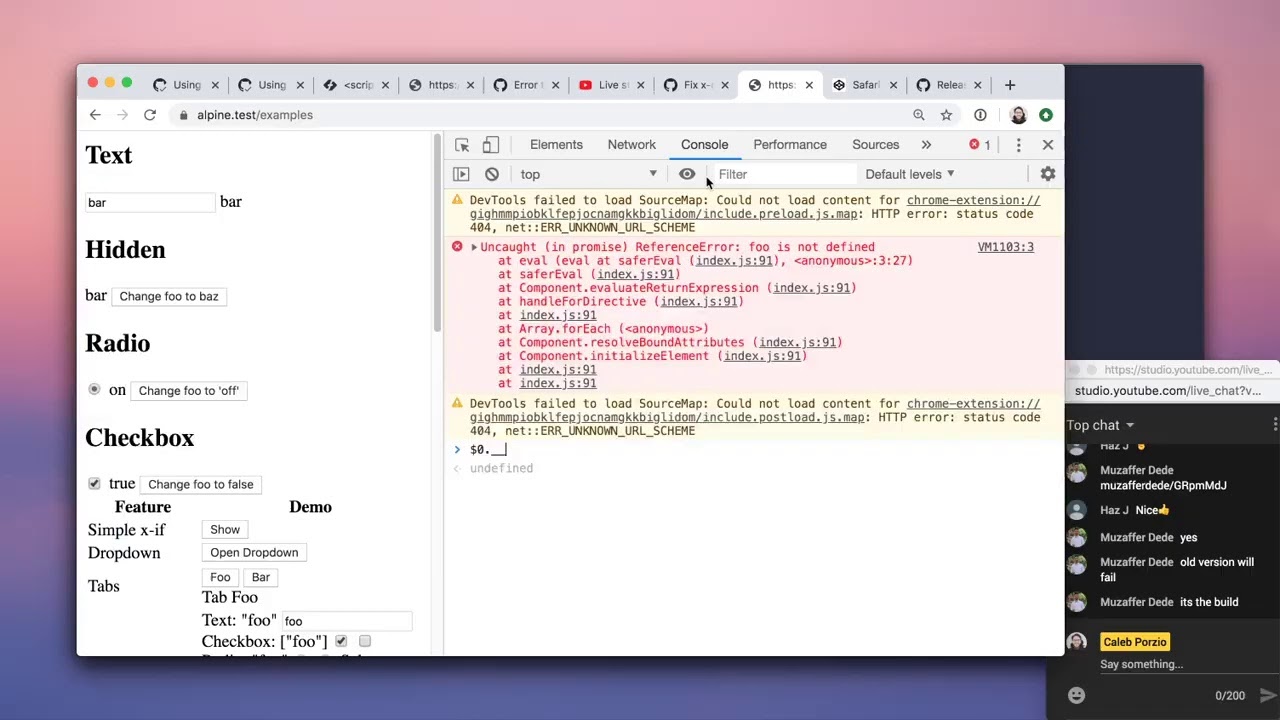
Task: Toggle the device toolbar in DevTools
Action: tap(491, 145)
